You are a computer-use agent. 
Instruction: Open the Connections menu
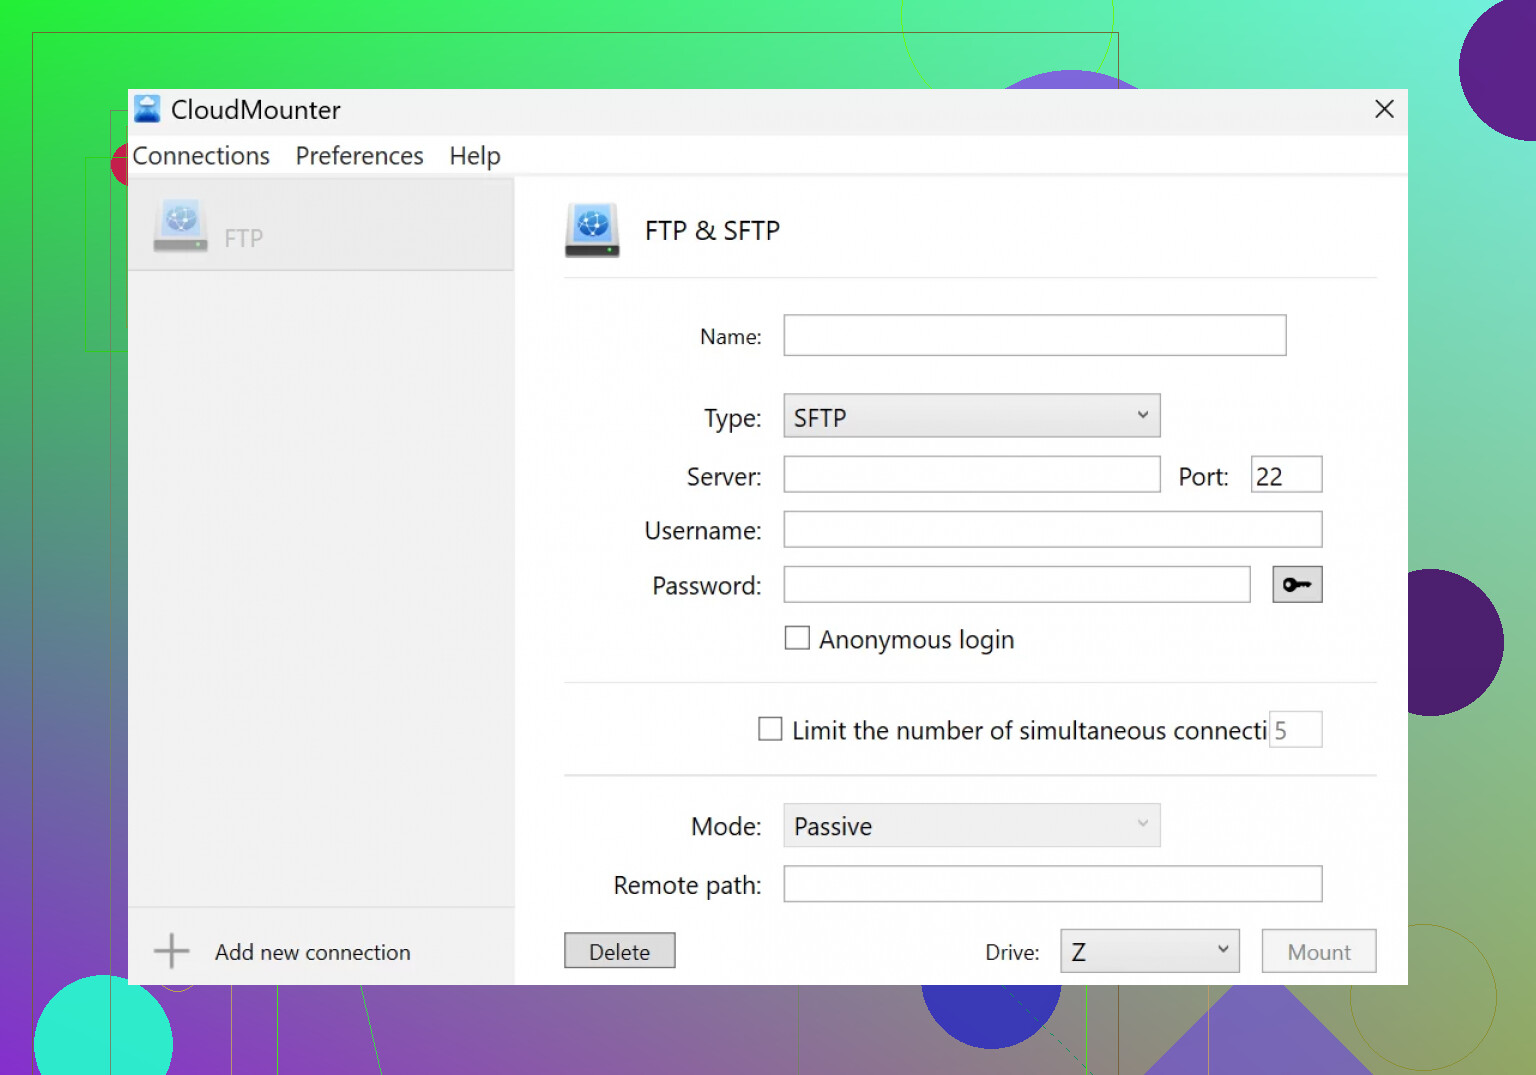[x=201, y=156]
